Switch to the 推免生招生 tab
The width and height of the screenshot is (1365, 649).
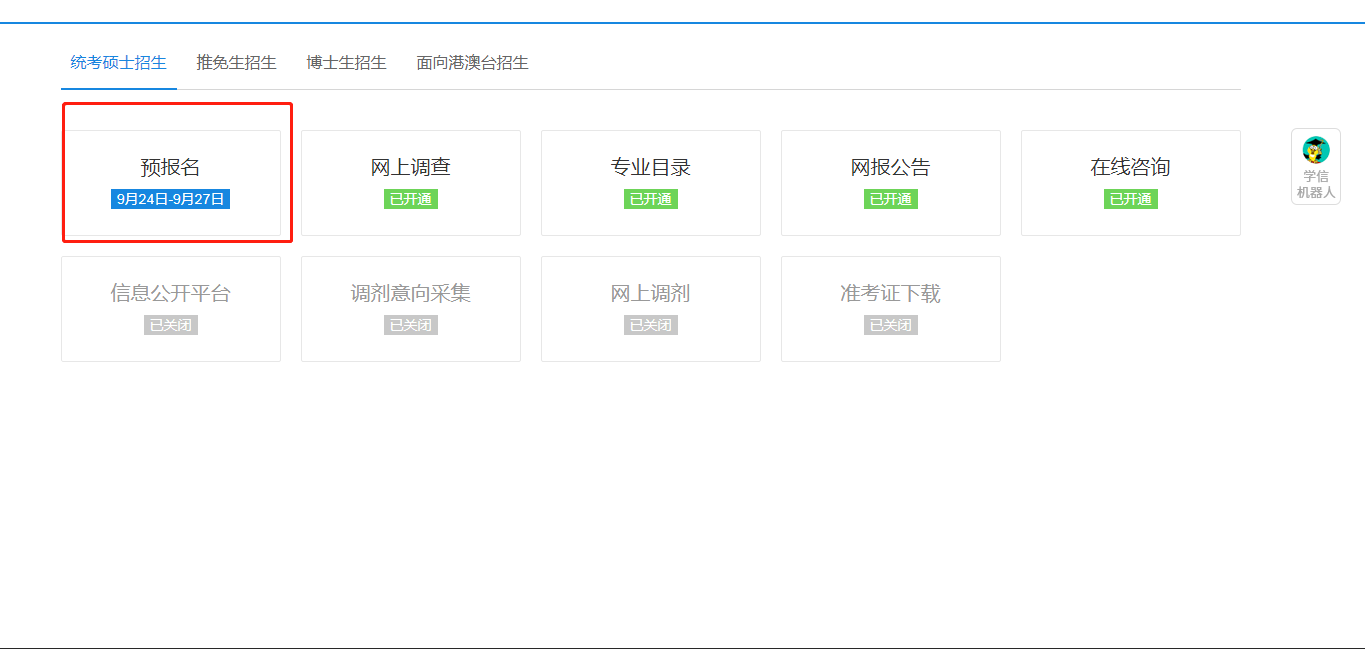pyautogui.click(x=236, y=61)
